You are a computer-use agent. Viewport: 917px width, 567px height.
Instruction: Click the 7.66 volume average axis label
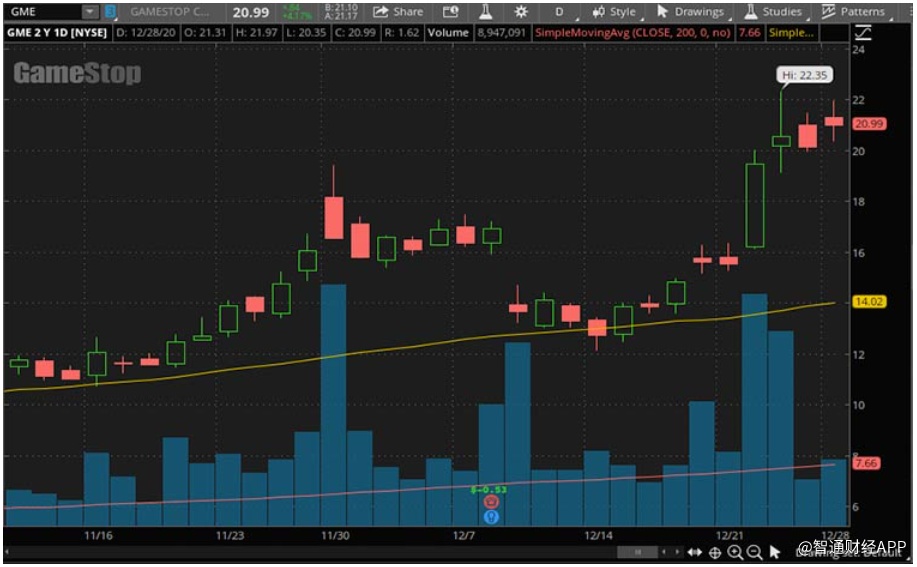click(866, 463)
